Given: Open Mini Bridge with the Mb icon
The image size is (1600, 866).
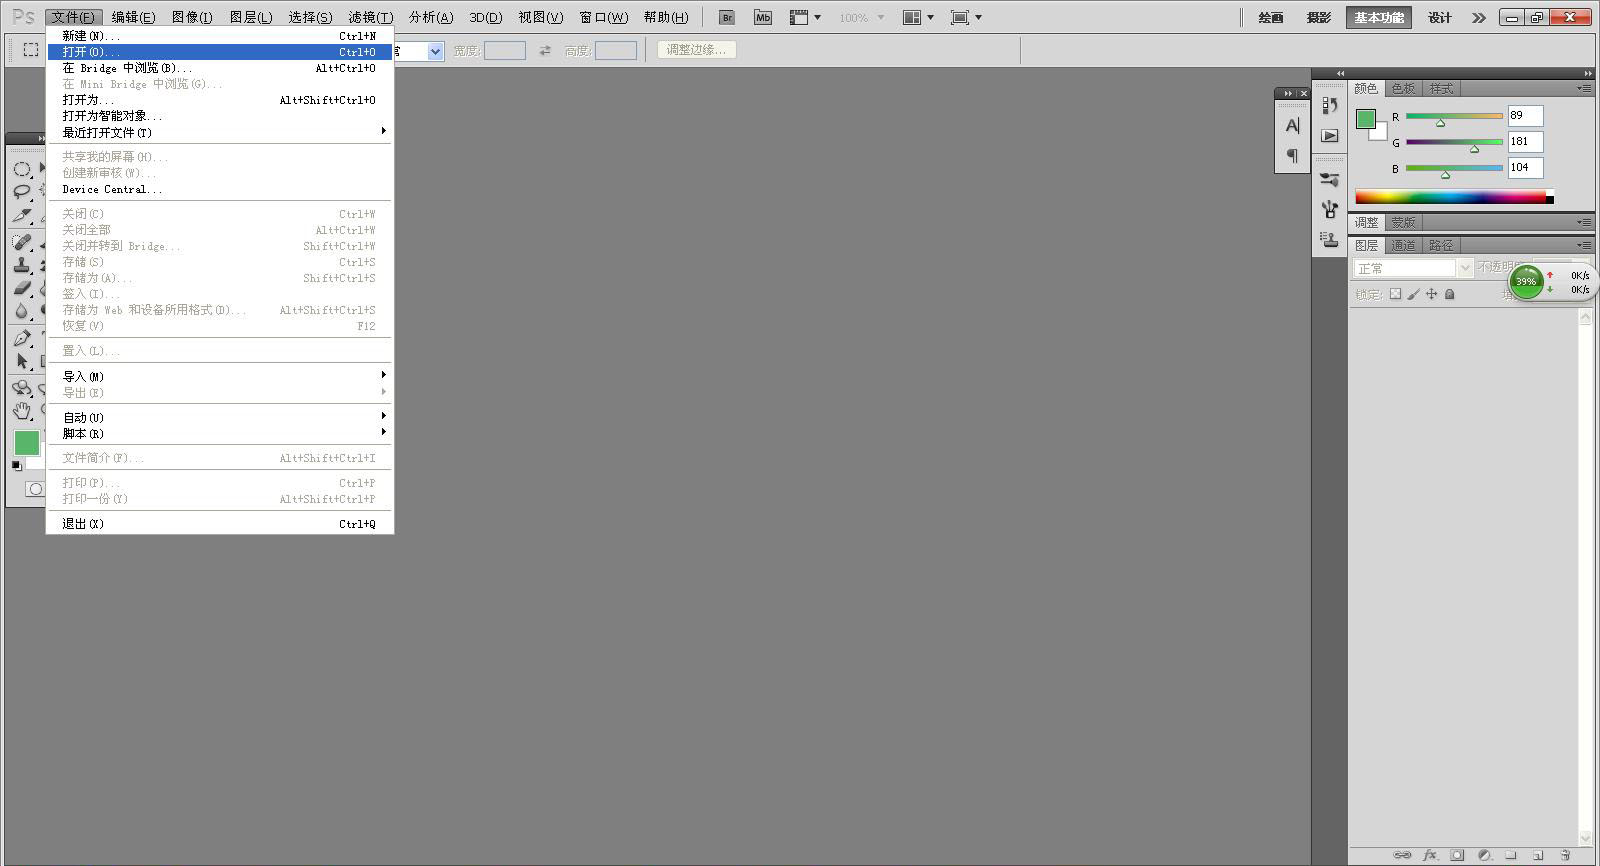Looking at the screenshot, I should coord(763,17).
